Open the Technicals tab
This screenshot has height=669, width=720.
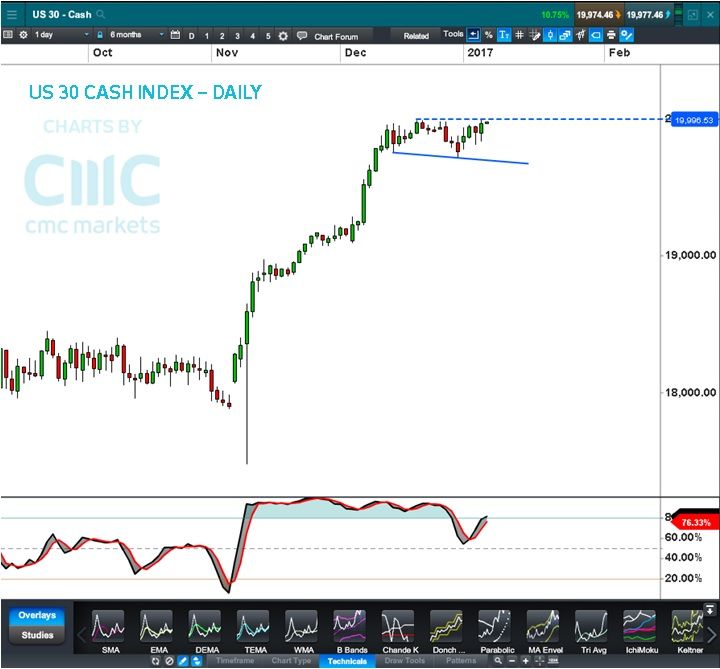[347, 661]
